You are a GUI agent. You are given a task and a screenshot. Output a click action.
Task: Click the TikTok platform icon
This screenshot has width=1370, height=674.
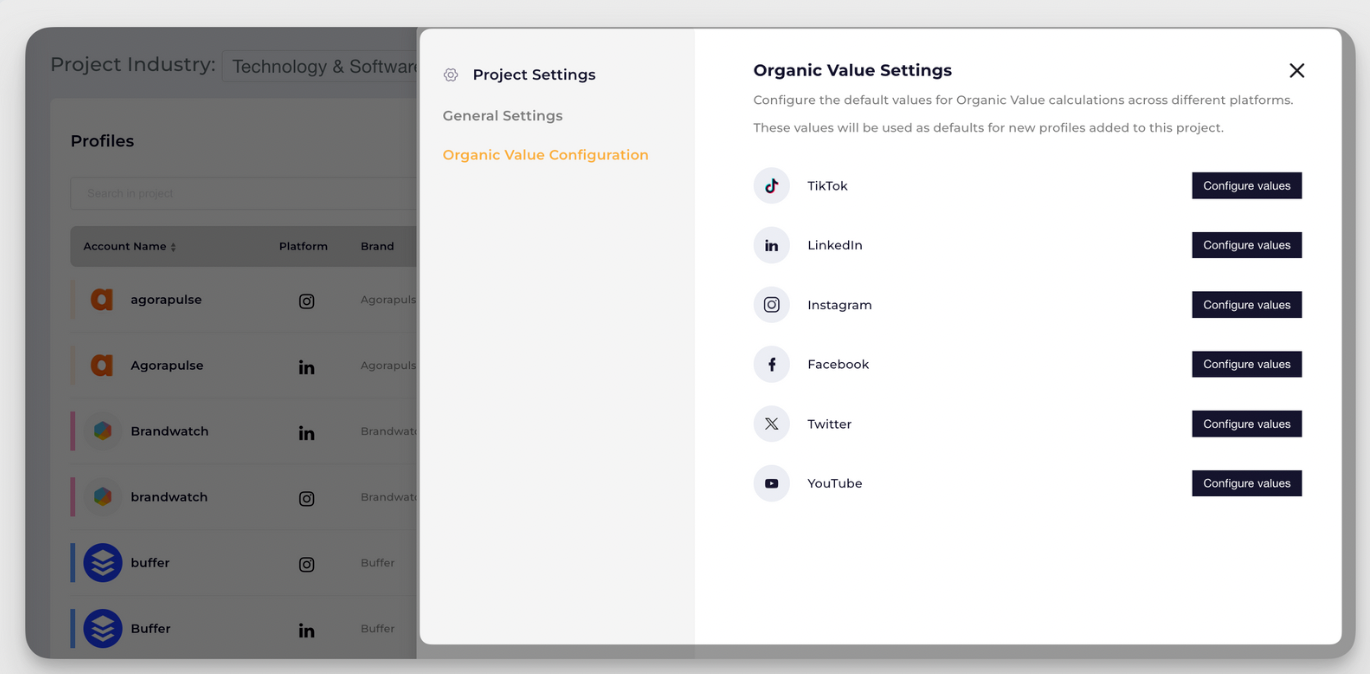pyautogui.click(x=771, y=186)
